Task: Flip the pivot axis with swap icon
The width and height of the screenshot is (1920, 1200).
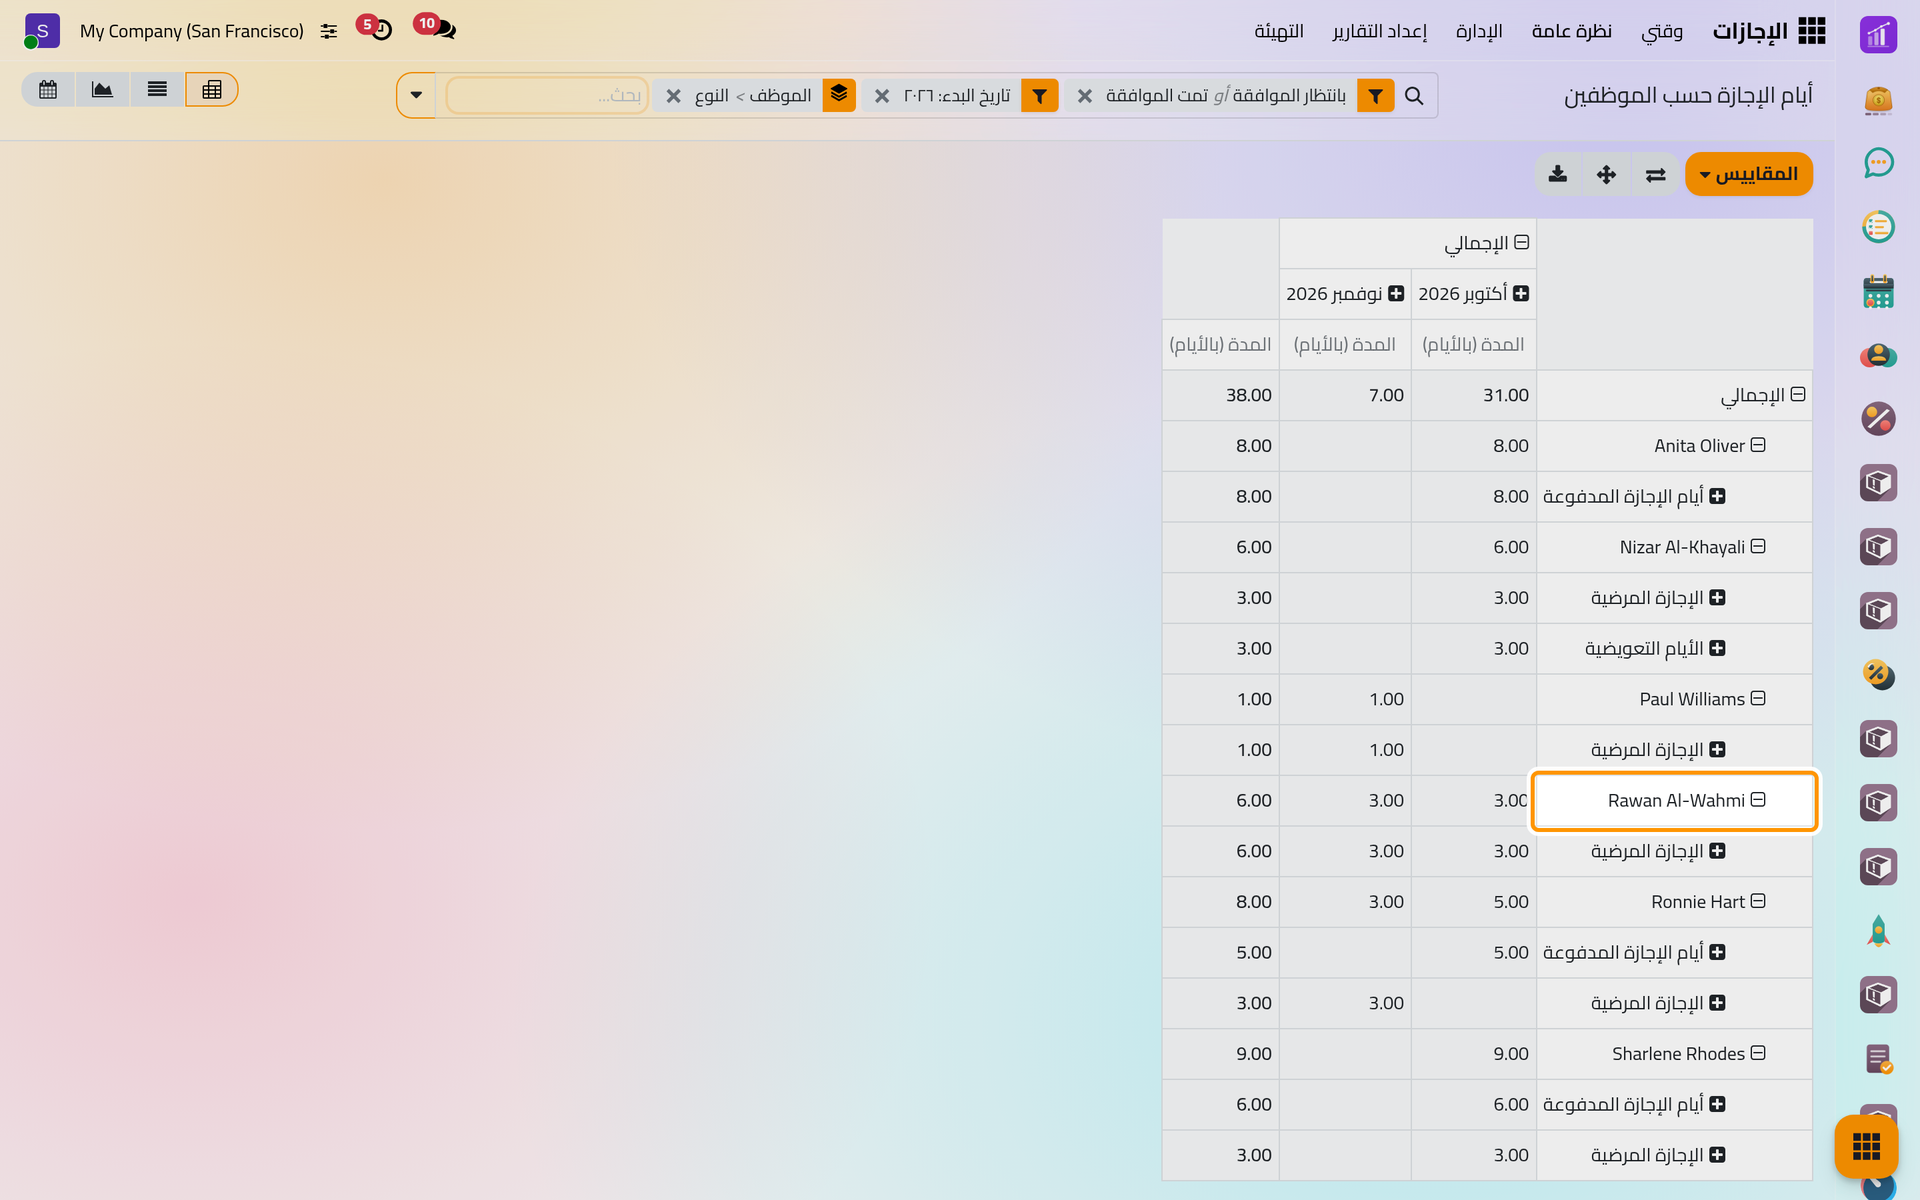Action: (x=1655, y=174)
